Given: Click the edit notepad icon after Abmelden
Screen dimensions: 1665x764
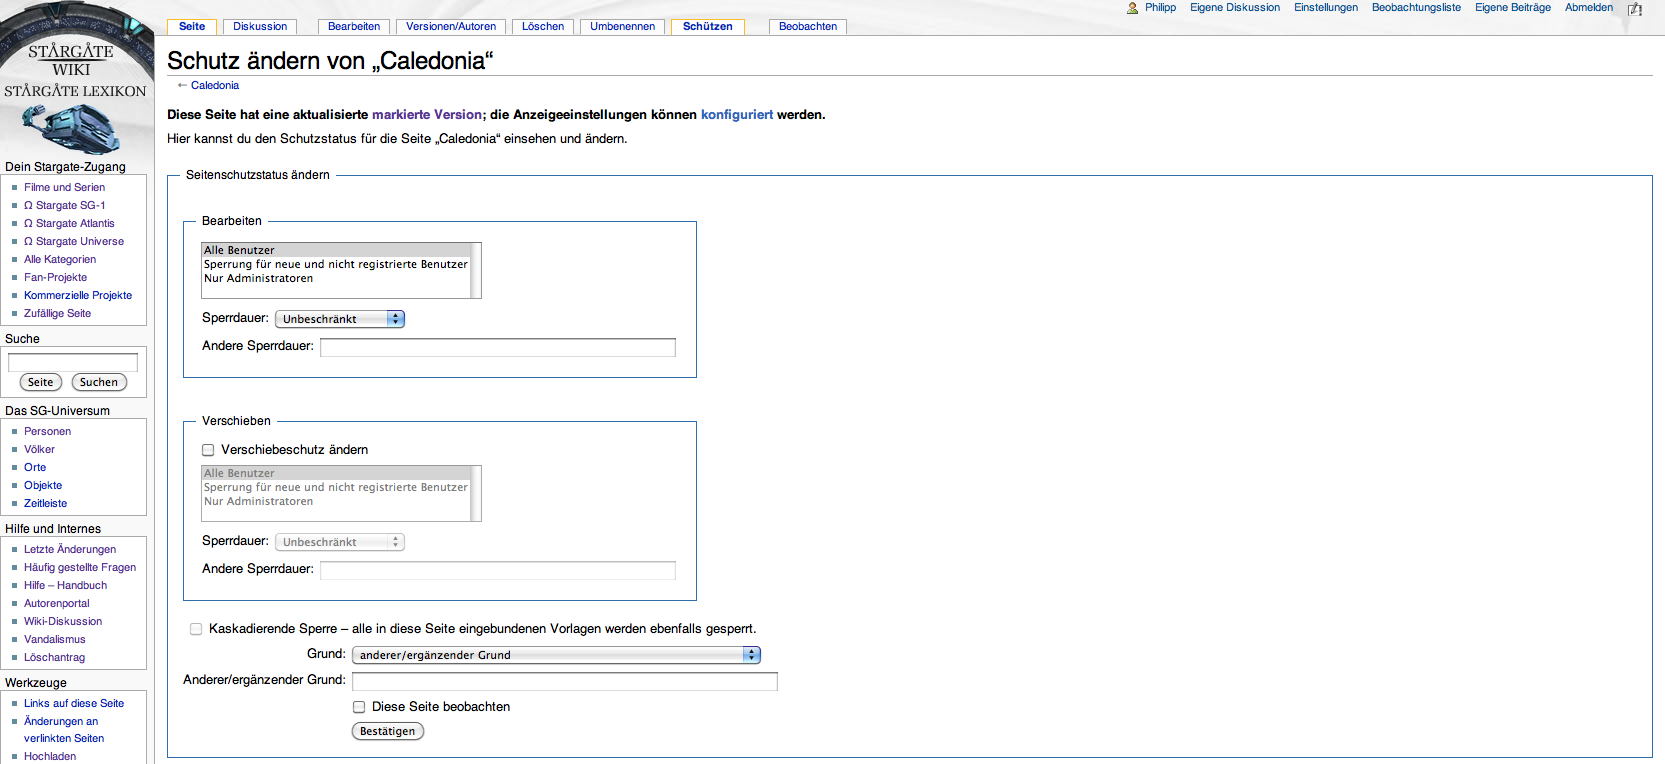Looking at the screenshot, I should pos(1635,9).
